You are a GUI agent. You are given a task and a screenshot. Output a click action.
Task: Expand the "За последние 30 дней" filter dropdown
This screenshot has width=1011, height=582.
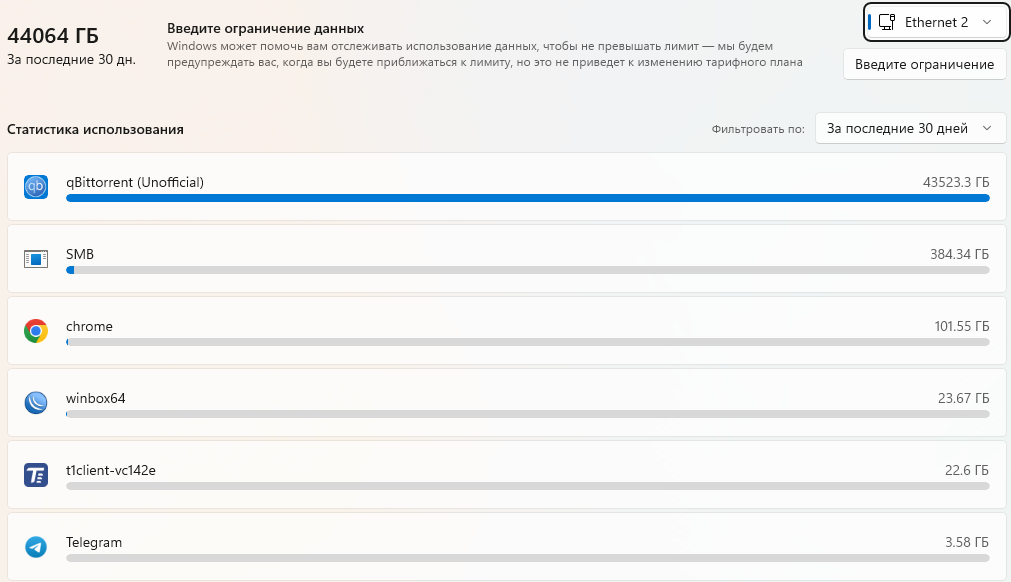(x=910, y=128)
